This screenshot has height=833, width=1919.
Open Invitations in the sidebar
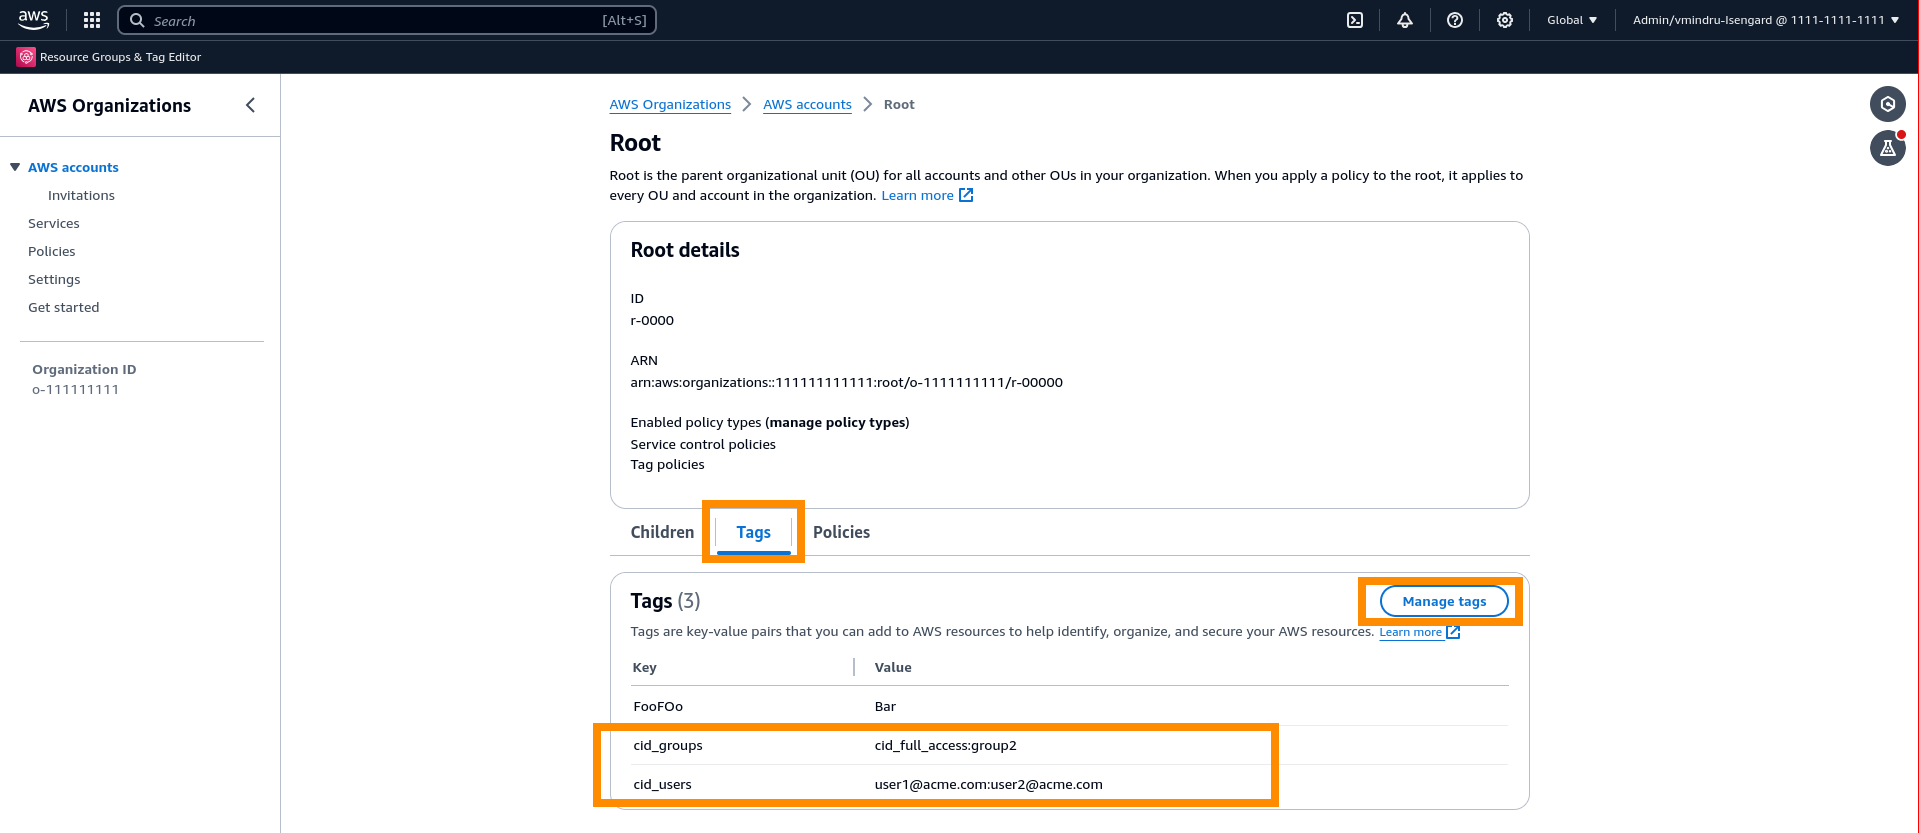(81, 195)
